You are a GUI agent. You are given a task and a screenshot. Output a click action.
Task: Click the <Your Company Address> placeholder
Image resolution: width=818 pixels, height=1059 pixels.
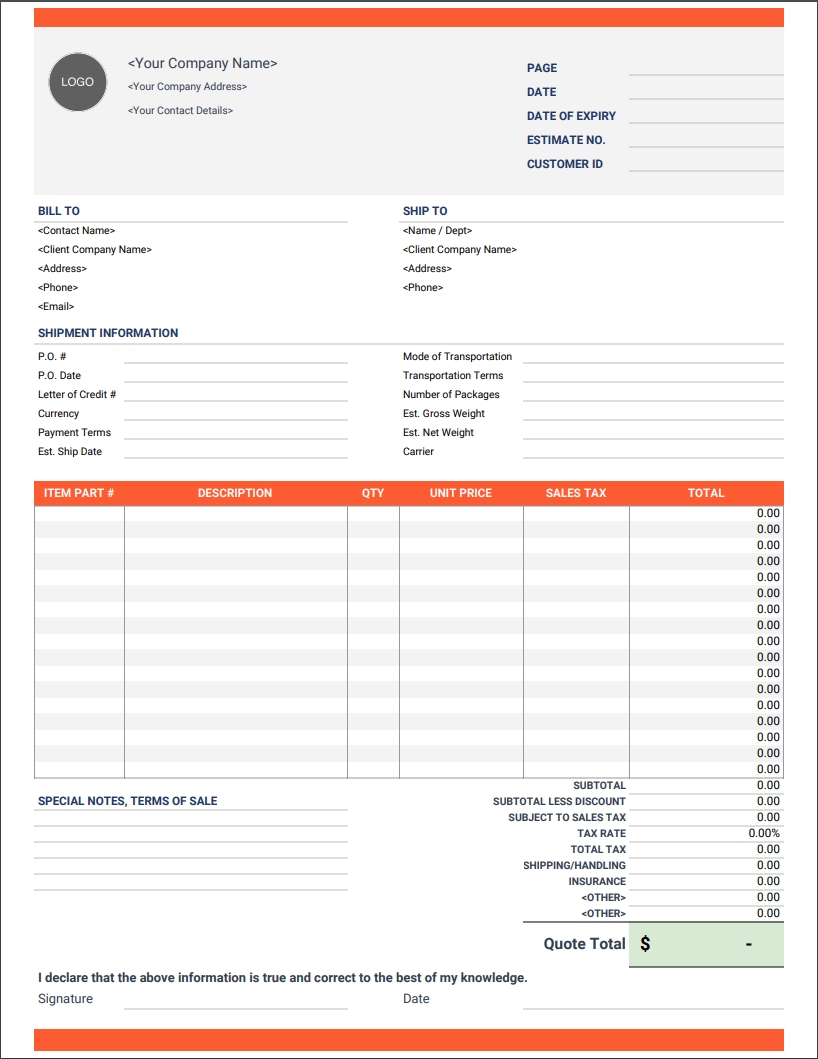pyautogui.click(x=189, y=86)
